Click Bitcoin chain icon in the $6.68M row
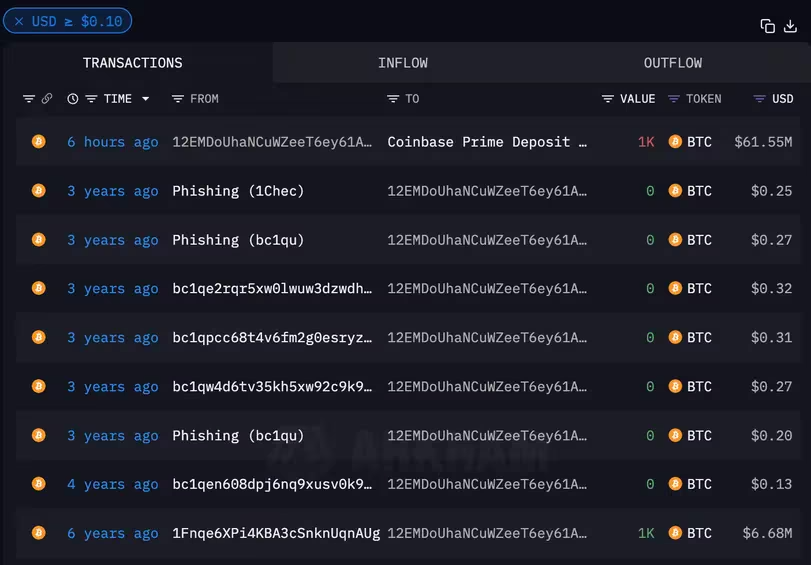This screenshot has height=565, width=811. [x=39, y=534]
